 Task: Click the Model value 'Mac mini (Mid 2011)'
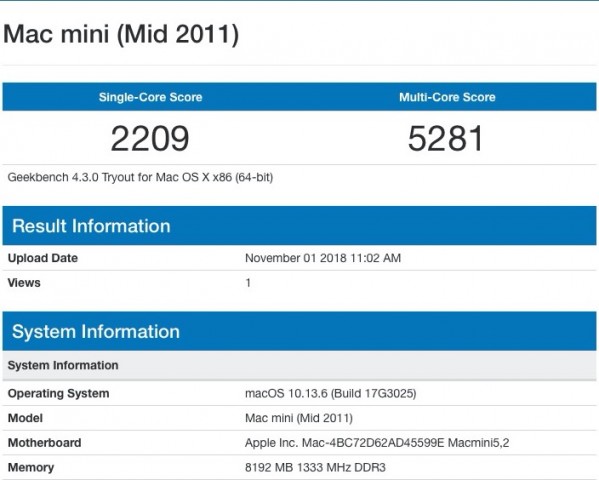(x=299, y=418)
